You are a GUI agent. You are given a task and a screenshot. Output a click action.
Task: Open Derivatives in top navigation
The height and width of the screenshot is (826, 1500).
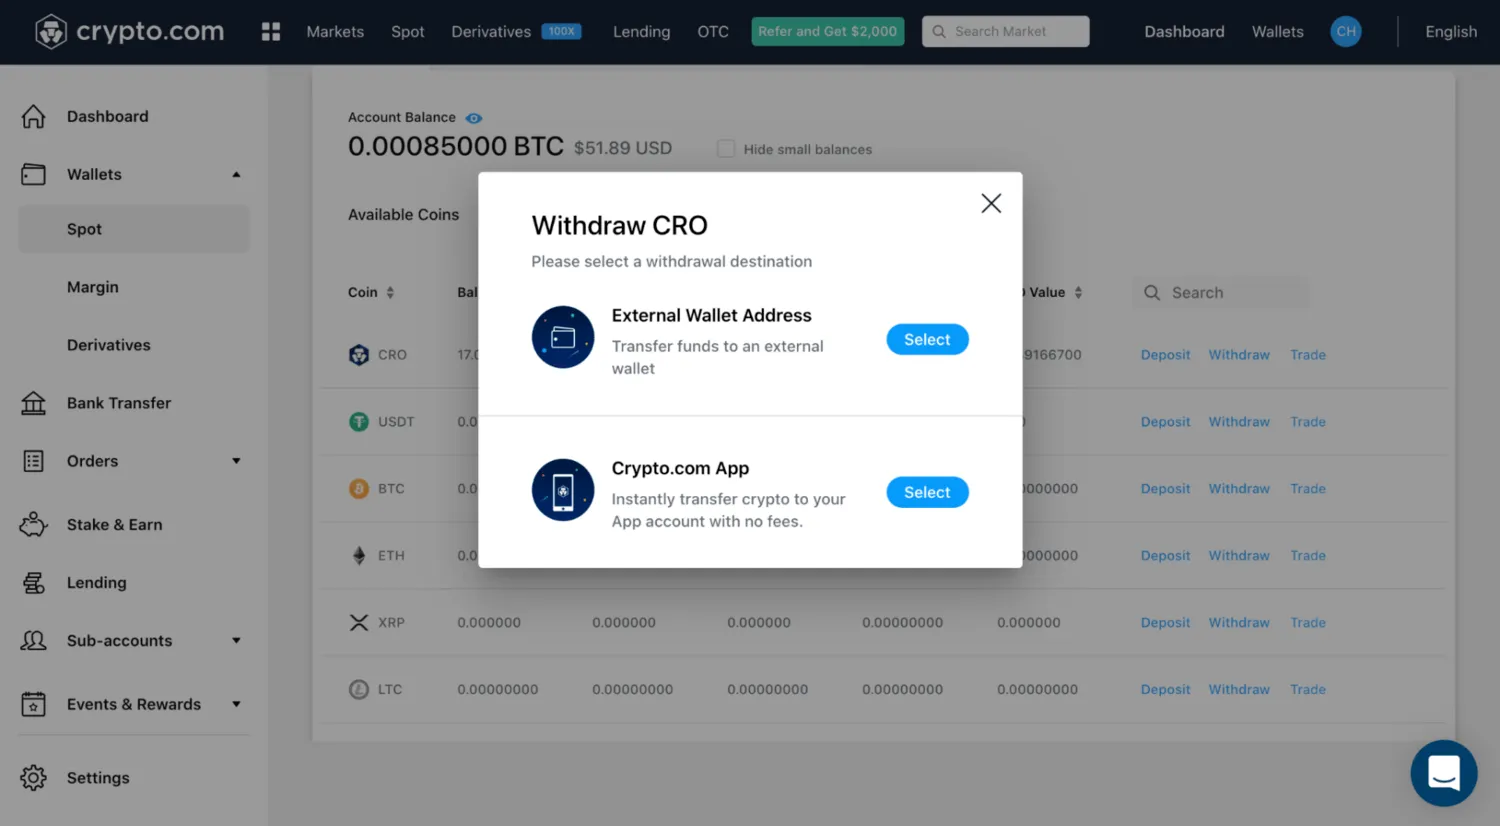(491, 32)
